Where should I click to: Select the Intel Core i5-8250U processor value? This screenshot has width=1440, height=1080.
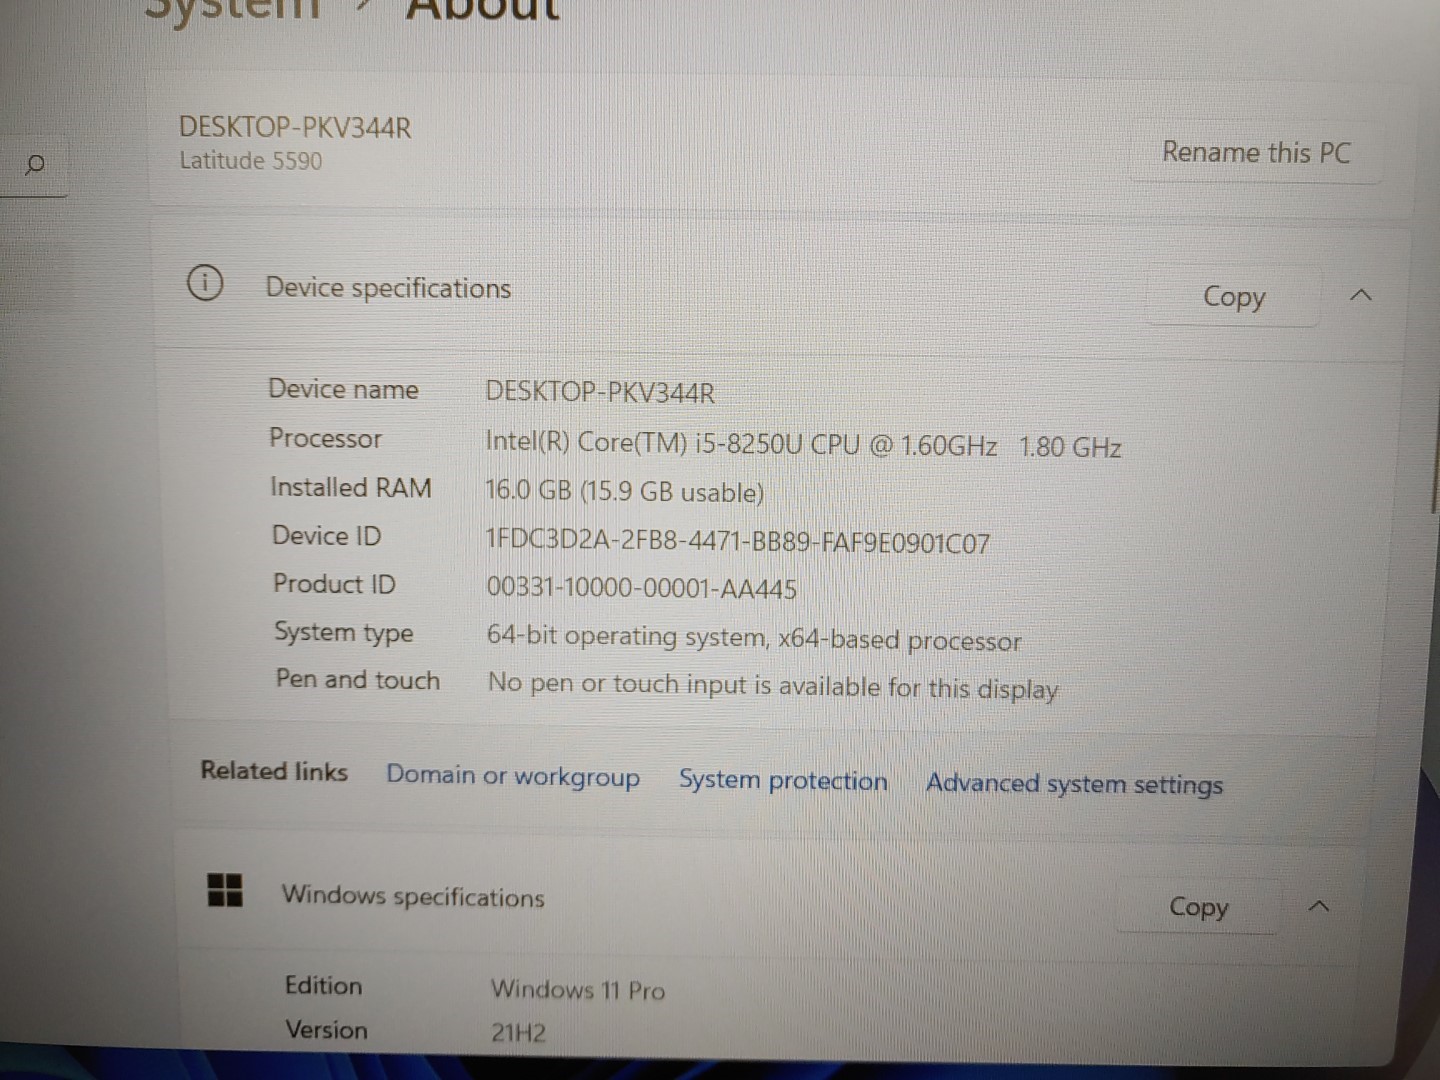[803, 444]
